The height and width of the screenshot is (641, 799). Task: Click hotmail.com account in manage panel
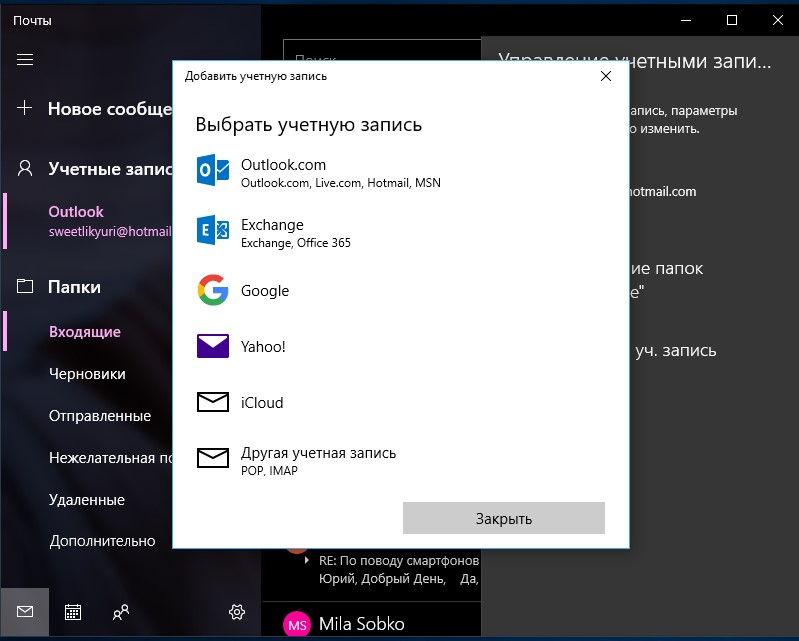click(662, 192)
